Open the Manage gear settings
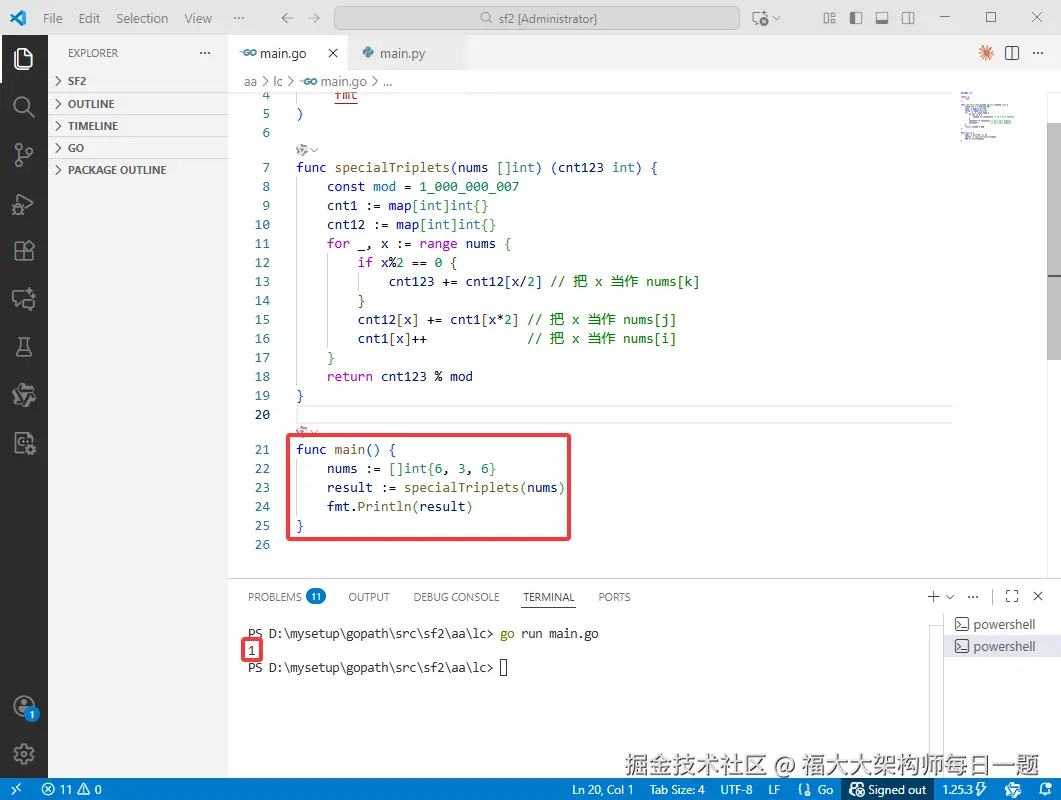Image resolution: width=1061 pixels, height=800 pixels. 24,754
